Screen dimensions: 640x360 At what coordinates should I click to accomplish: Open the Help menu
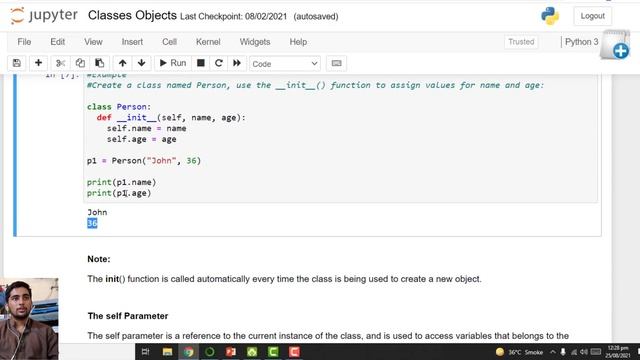point(298,42)
